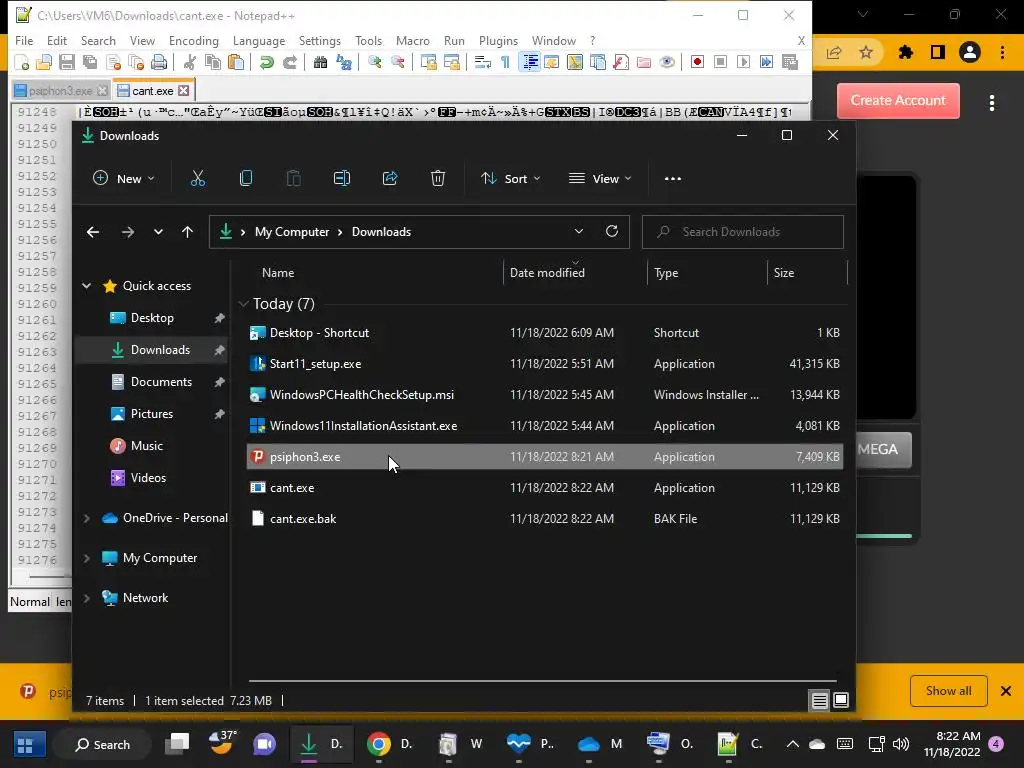Switch to Details view via status bar icon
Viewport: 1024px width, 768px height.
point(819,701)
